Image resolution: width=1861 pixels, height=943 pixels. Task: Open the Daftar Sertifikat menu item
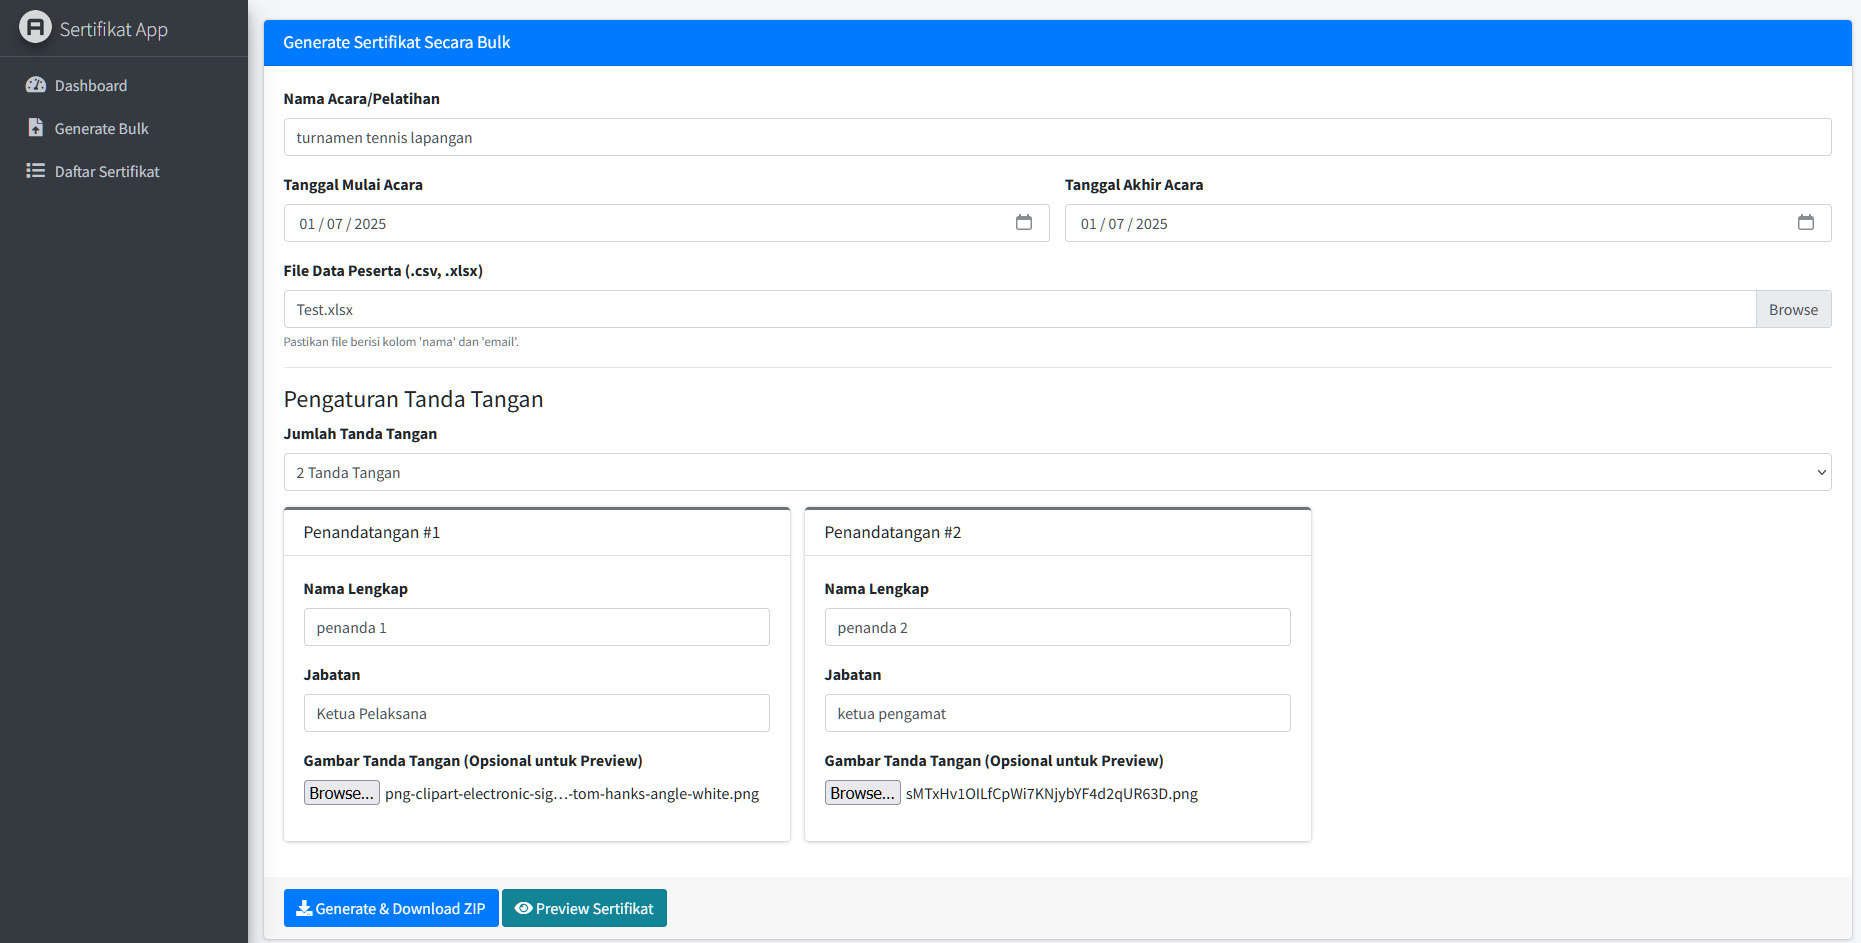pos(124,172)
